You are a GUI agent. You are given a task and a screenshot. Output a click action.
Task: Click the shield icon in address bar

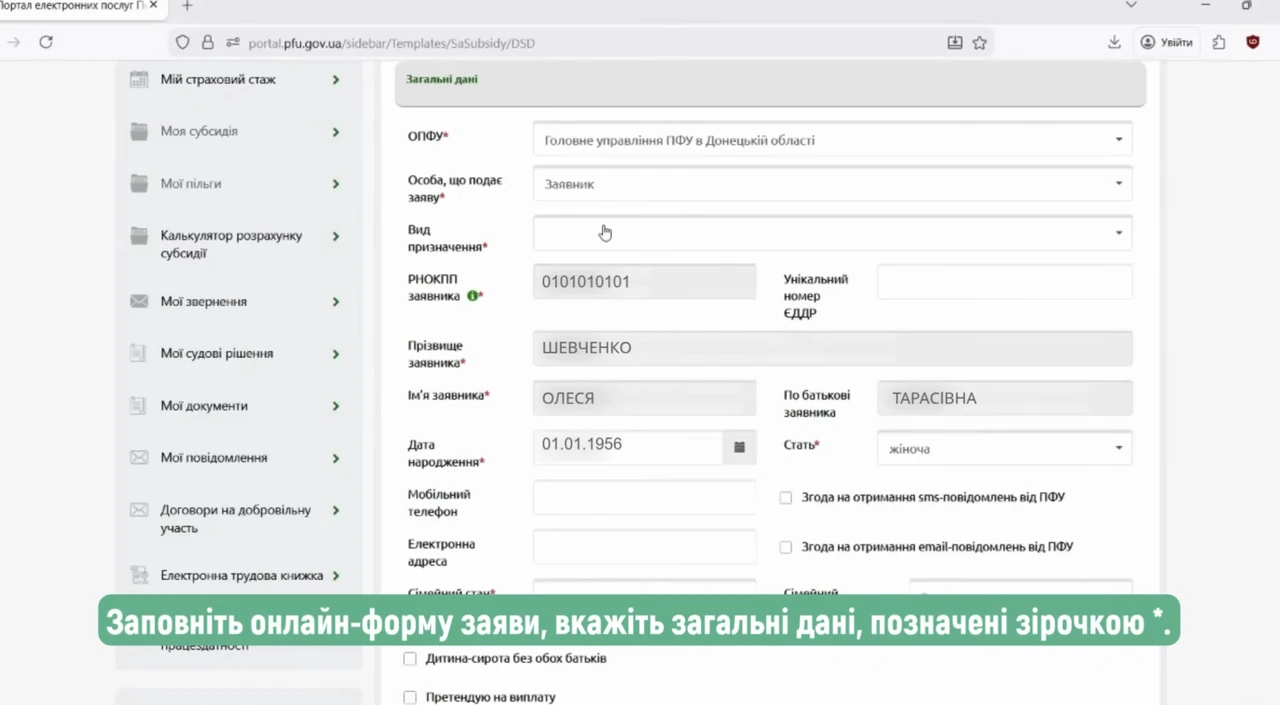click(182, 43)
